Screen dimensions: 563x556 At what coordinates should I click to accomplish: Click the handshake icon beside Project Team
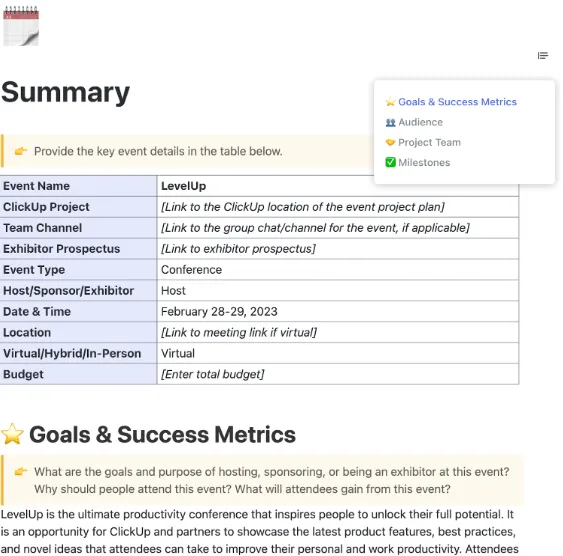pyautogui.click(x=390, y=142)
